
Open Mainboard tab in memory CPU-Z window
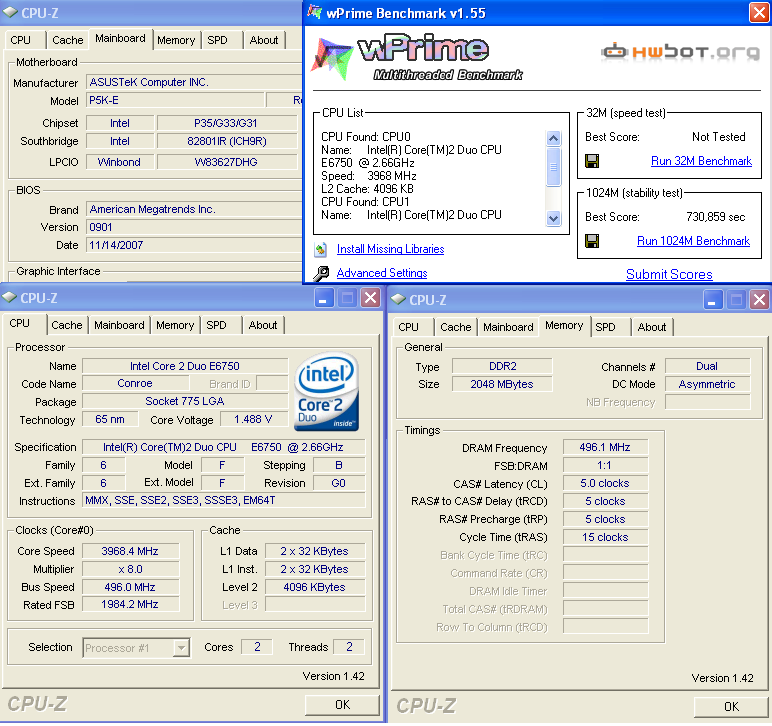tap(508, 327)
